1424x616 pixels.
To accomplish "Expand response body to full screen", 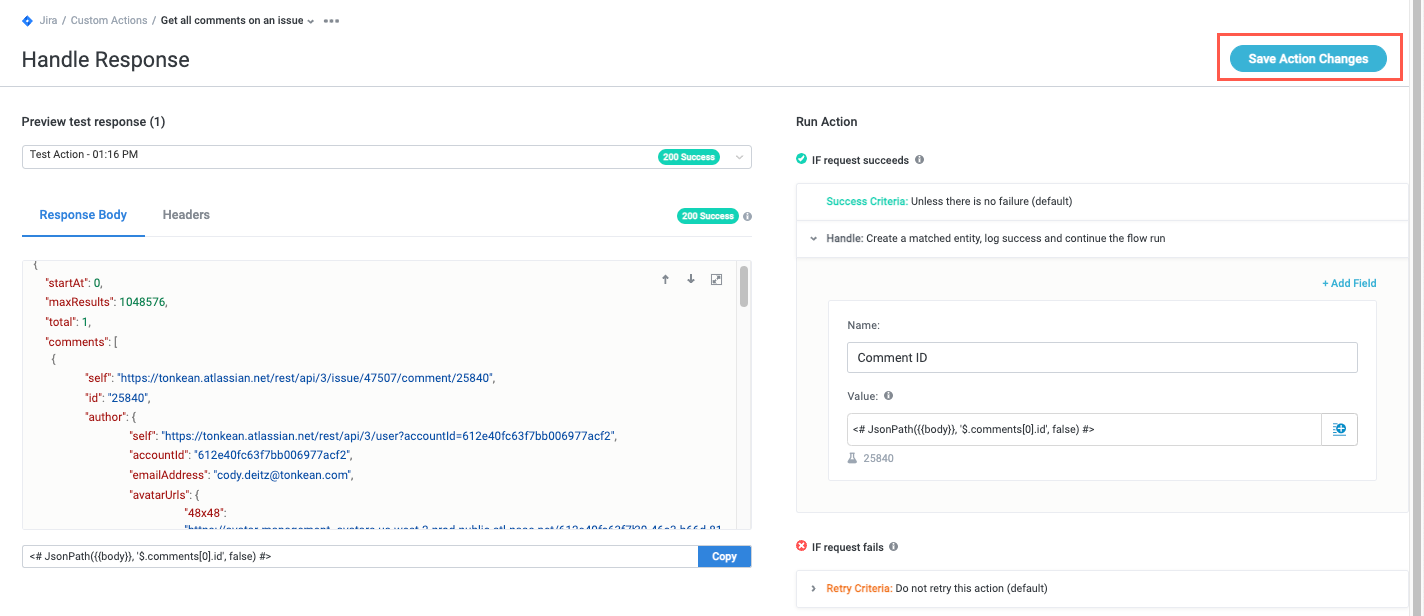I will tap(716, 280).
